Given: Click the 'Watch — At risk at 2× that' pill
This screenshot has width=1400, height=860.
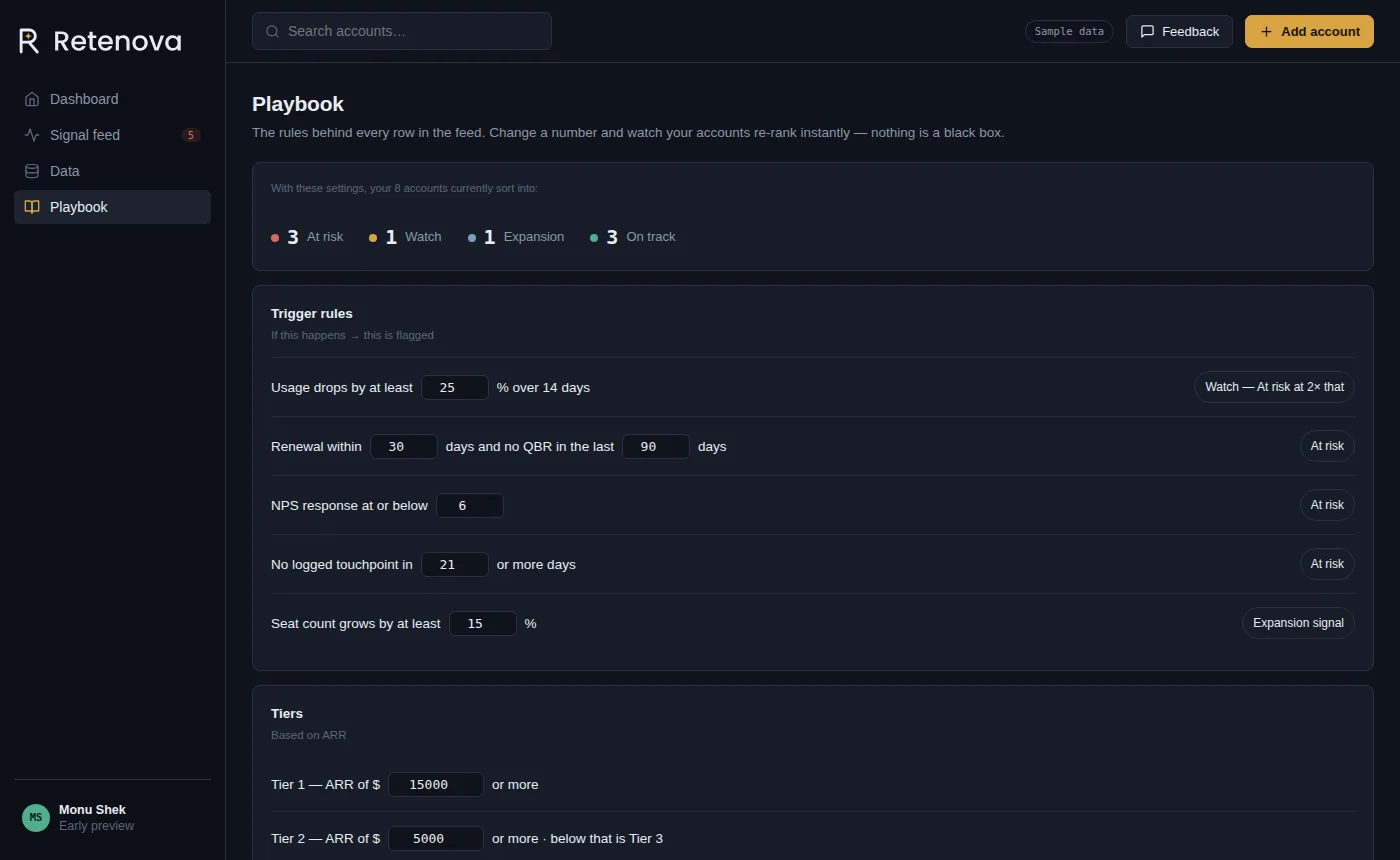Looking at the screenshot, I should (x=1274, y=387).
